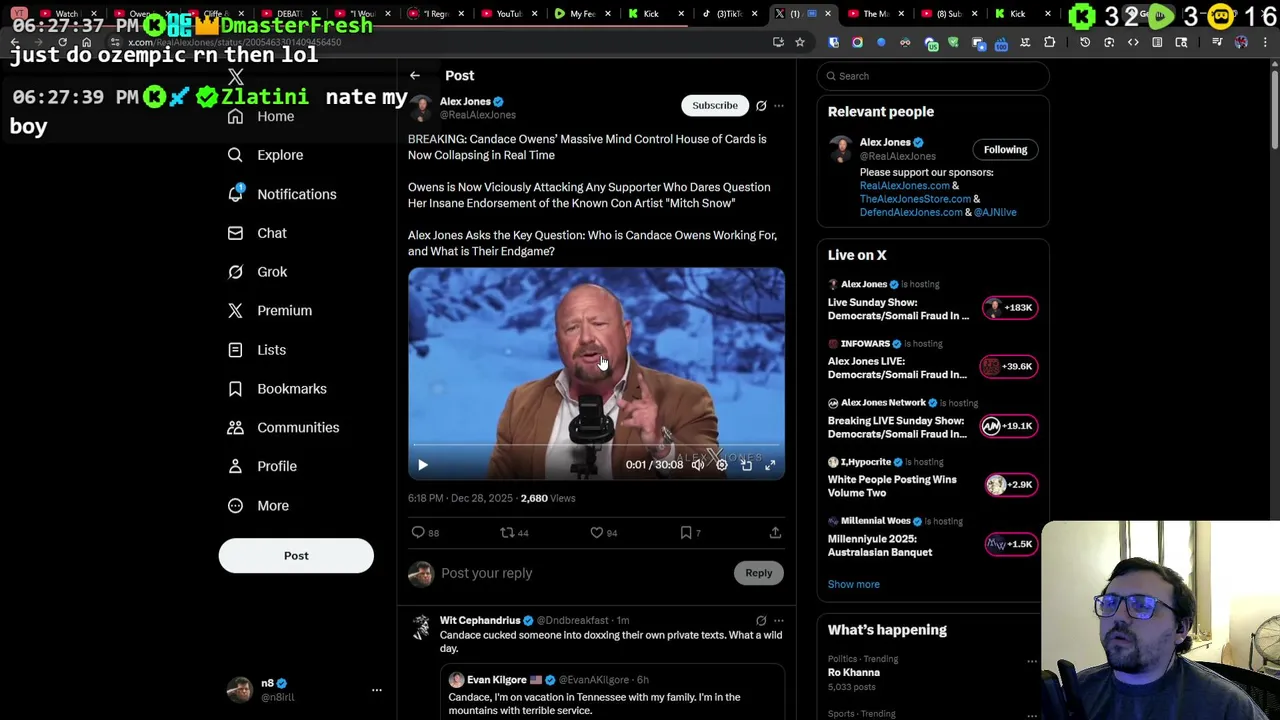Open the three-dot menu on Wit Cephandrius reply
The image size is (1280, 720).
779,621
